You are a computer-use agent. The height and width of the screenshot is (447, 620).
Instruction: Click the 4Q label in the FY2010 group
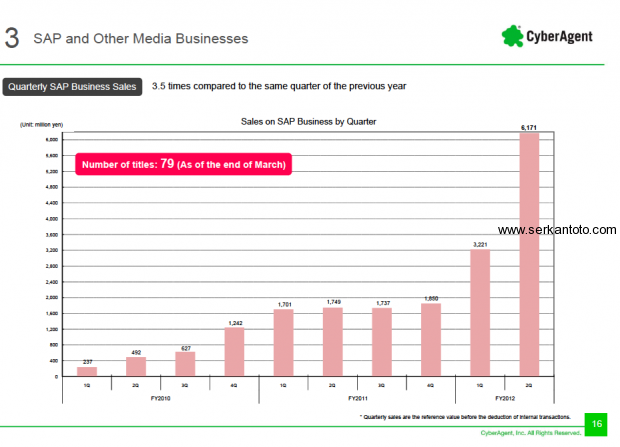coord(234,385)
